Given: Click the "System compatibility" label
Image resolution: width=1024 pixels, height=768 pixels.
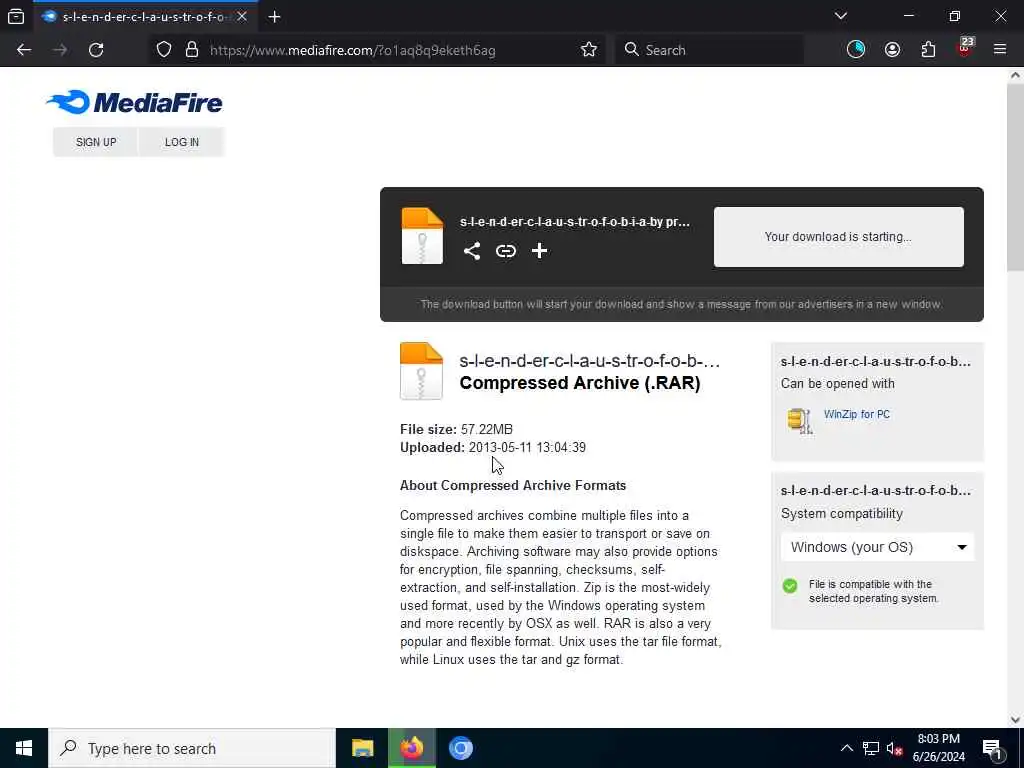Looking at the screenshot, I should point(842,513).
